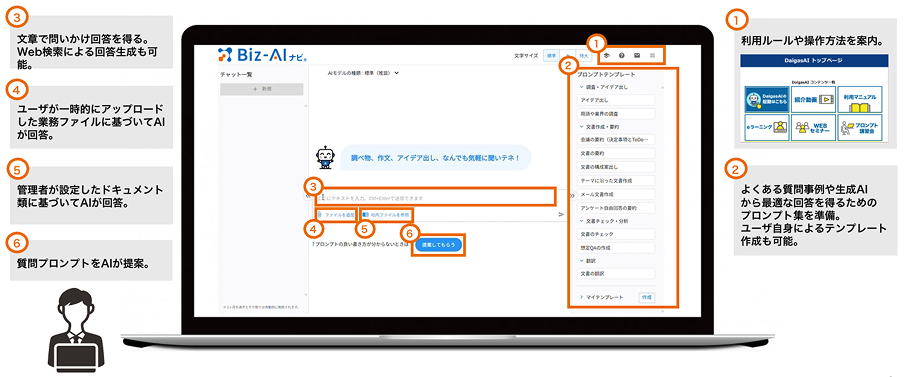Select the 文書のチェック template

pyautogui.click(x=616, y=234)
